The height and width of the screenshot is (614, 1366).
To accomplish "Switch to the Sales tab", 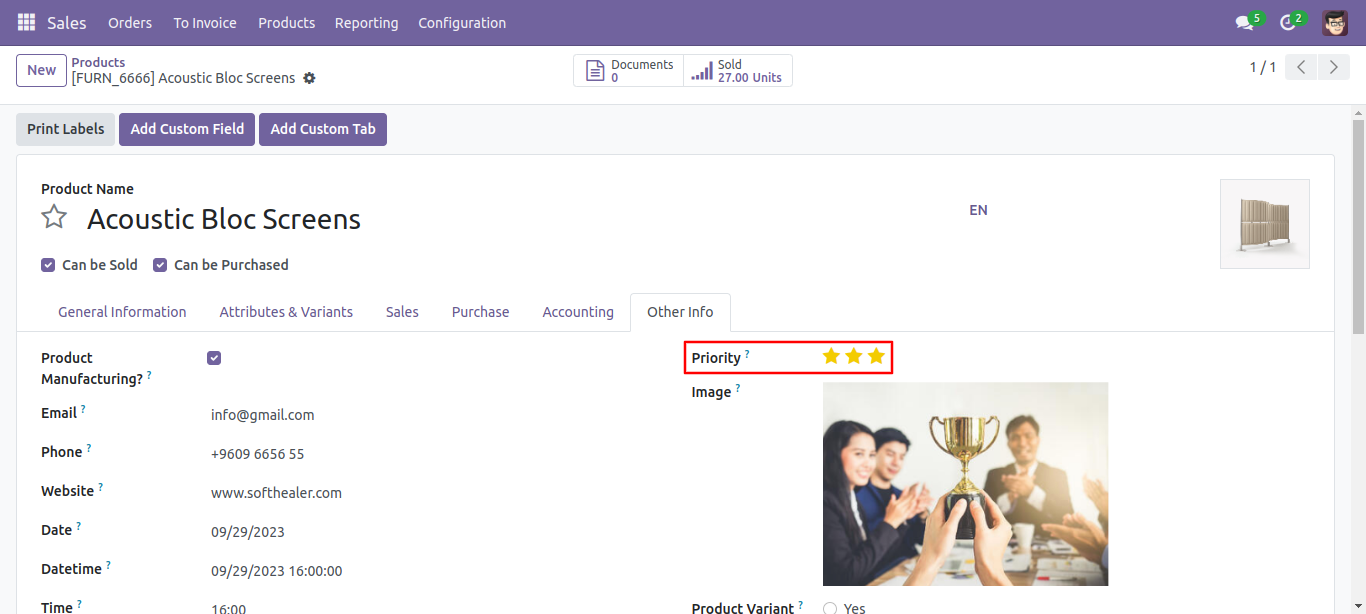I will (x=402, y=312).
